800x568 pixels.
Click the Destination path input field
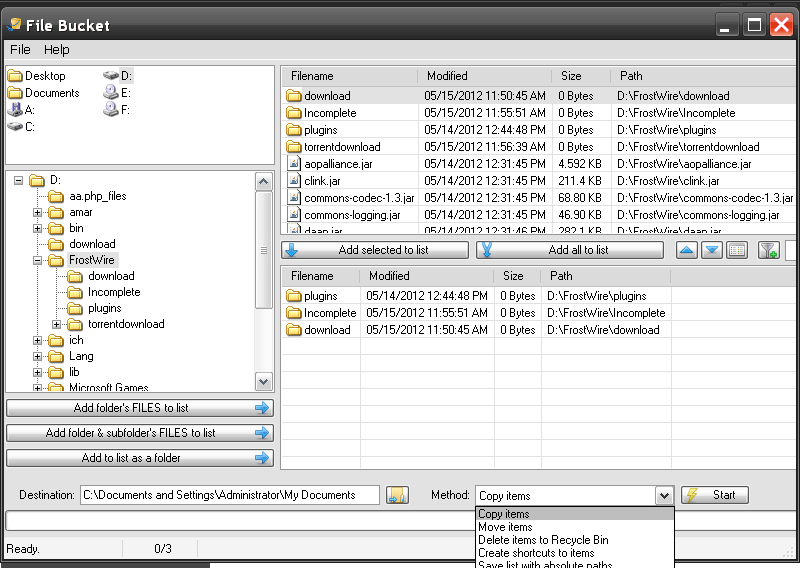tap(229, 495)
